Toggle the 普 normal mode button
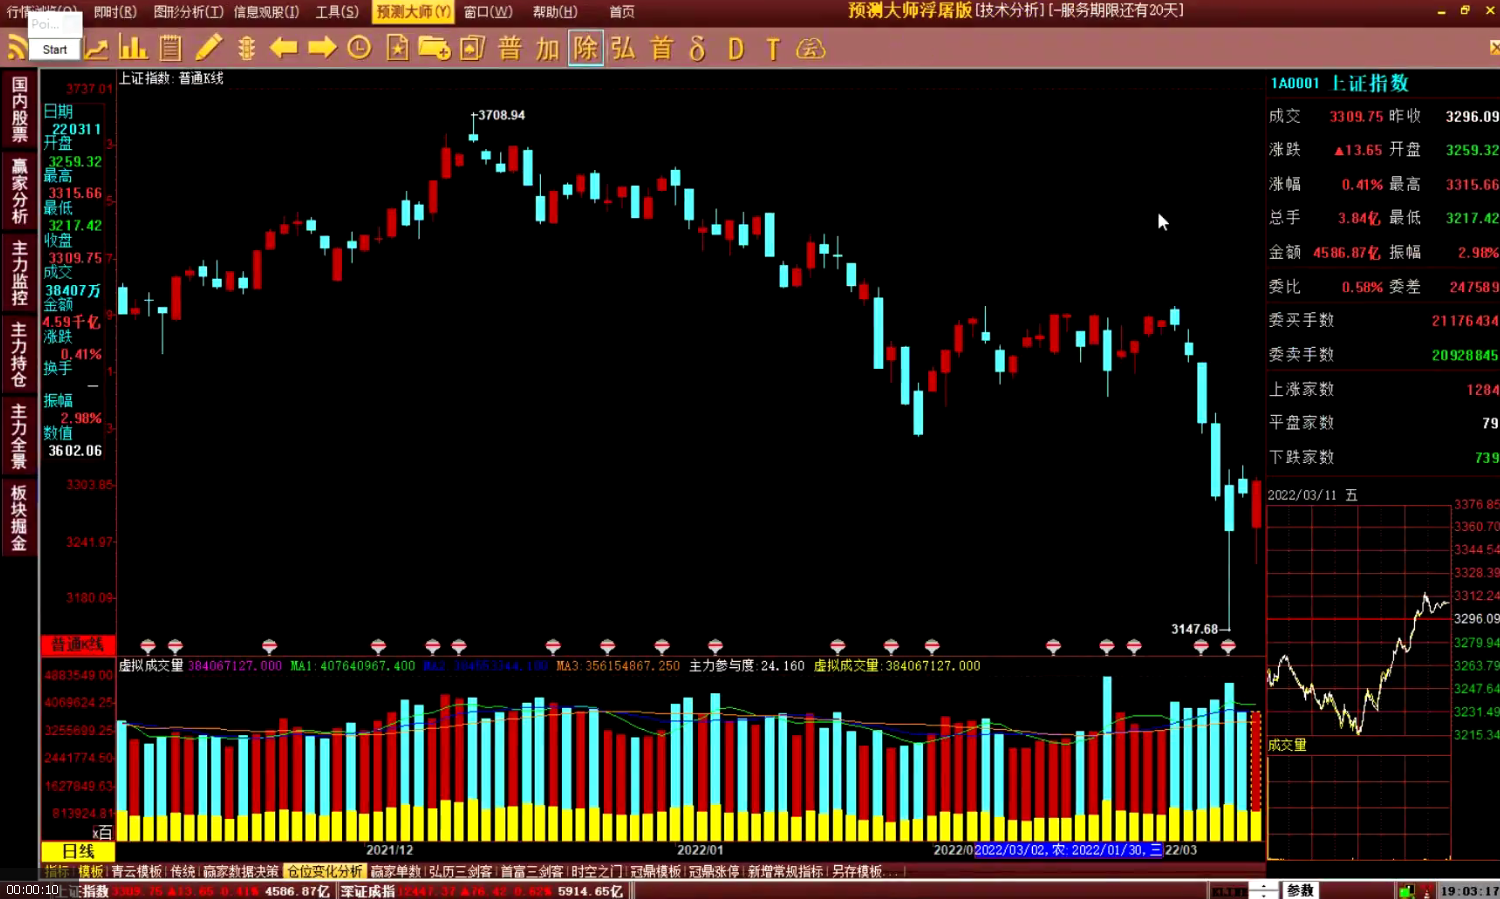This screenshot has height=899, width=1500. (510, 48)
